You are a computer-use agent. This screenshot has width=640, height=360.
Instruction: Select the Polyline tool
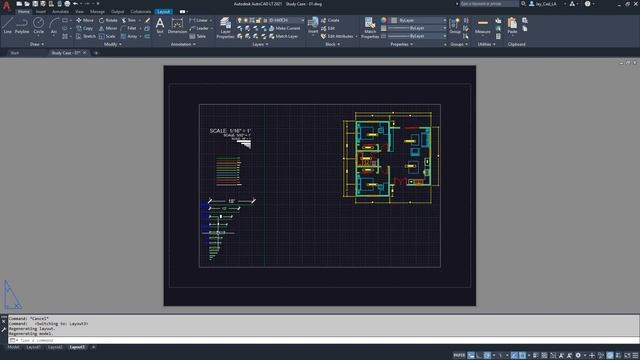tap(22, 25)
